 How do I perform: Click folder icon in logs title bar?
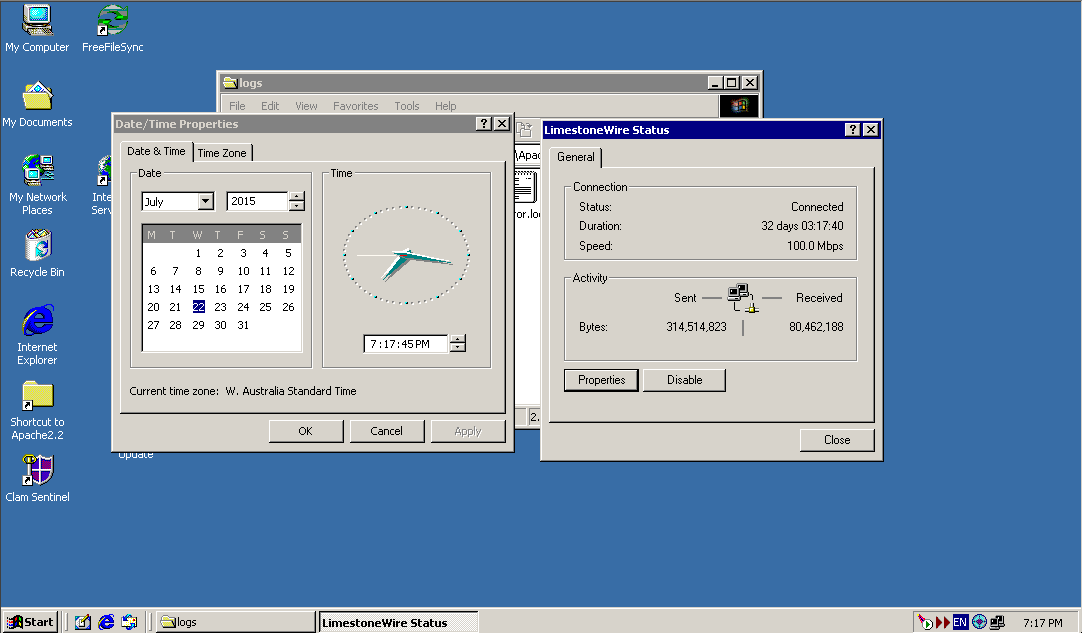tap(230, 83)
